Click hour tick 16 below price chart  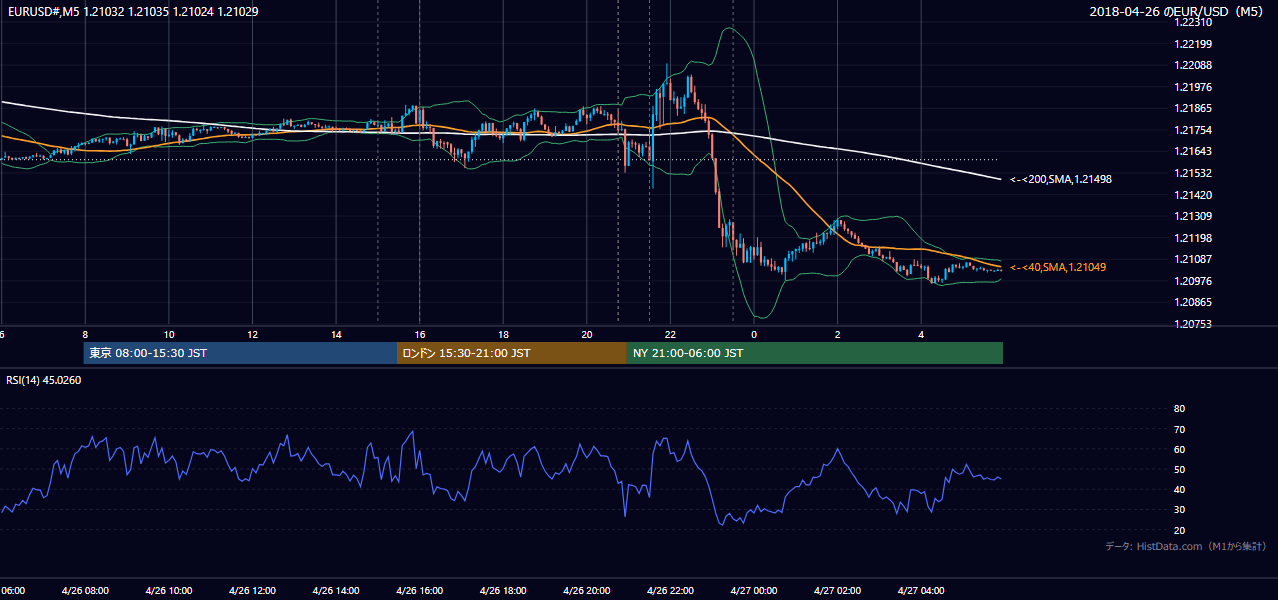coord(420,335)
